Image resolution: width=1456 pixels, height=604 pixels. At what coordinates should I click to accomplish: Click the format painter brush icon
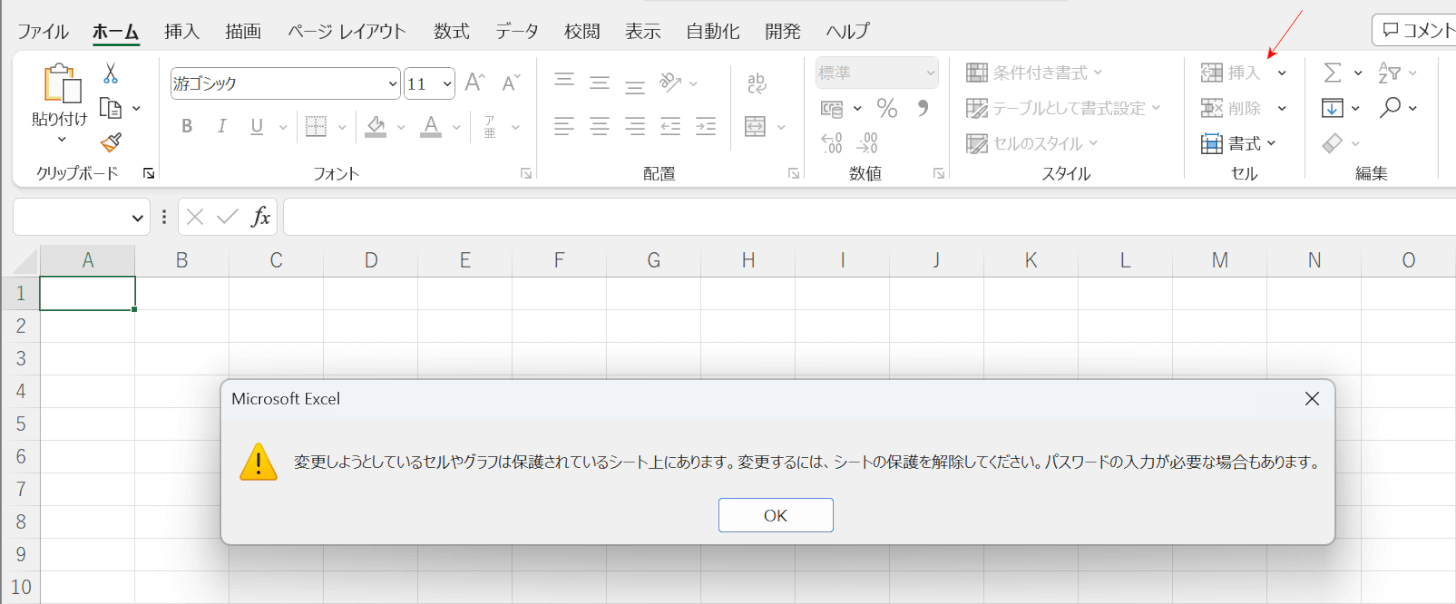110,142
